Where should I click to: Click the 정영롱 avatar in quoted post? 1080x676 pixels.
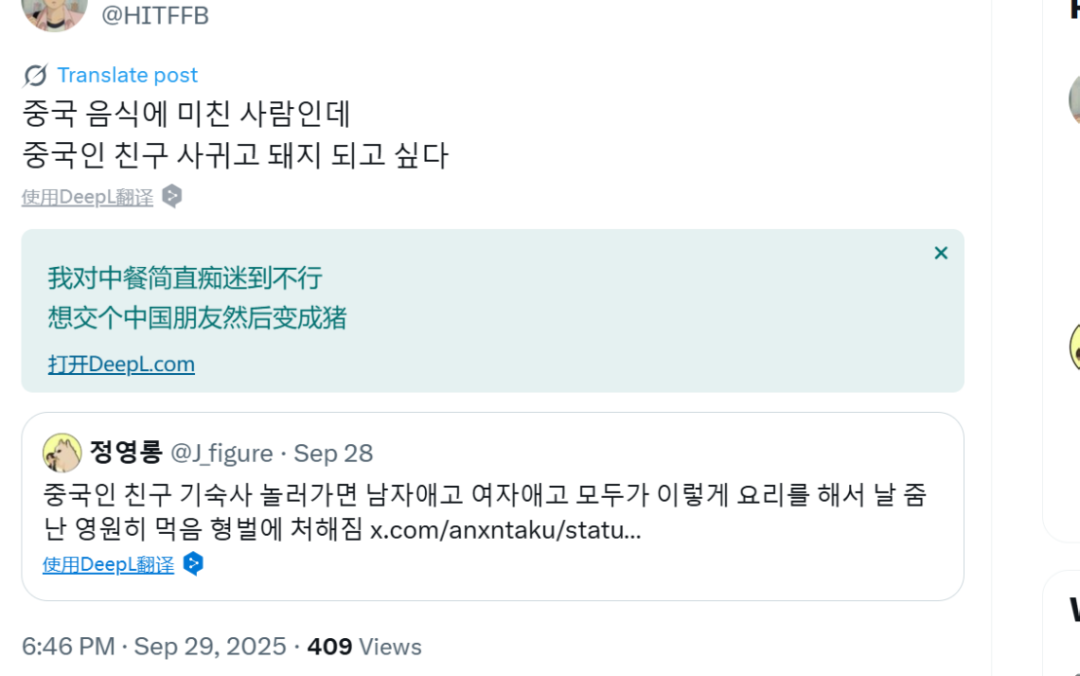62,453
